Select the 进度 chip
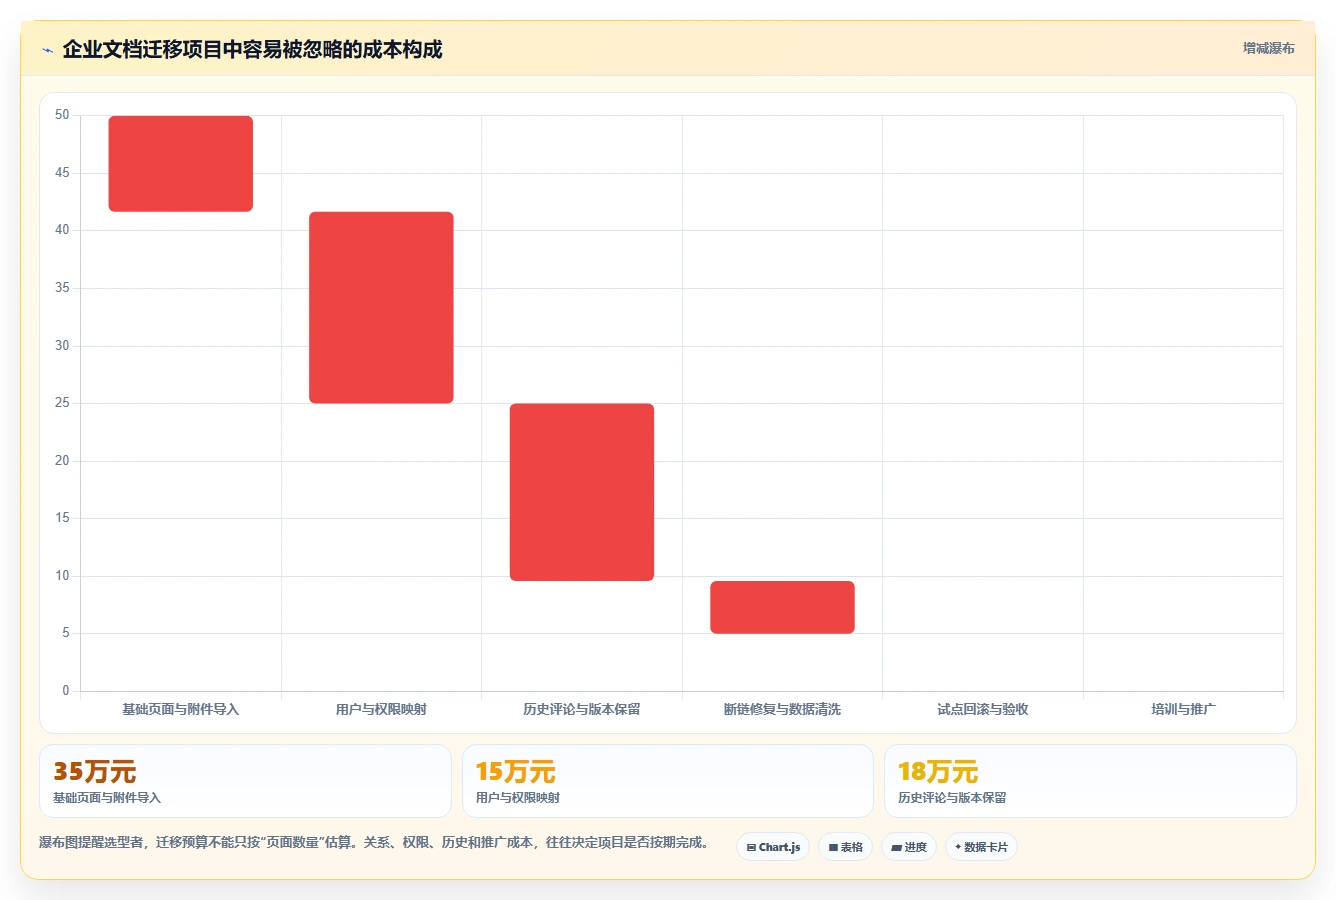Screen dimensions: 1336x900 point(908,847)
